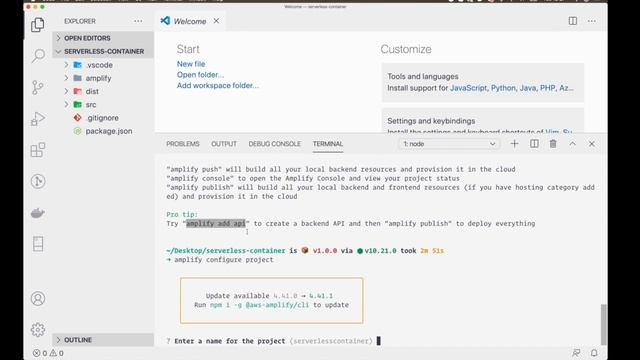
Task: Expand the amplify folder
Action: click(x=103, y=78)
